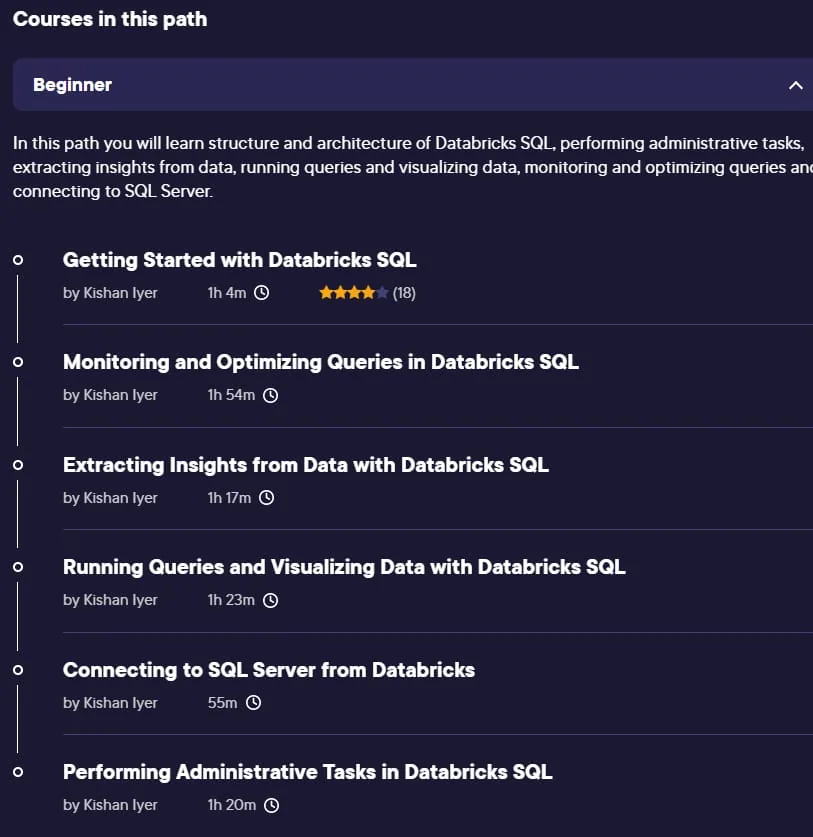Click the 55m duration text
This screenshot has height=837, width=813.
coord(223,702)
